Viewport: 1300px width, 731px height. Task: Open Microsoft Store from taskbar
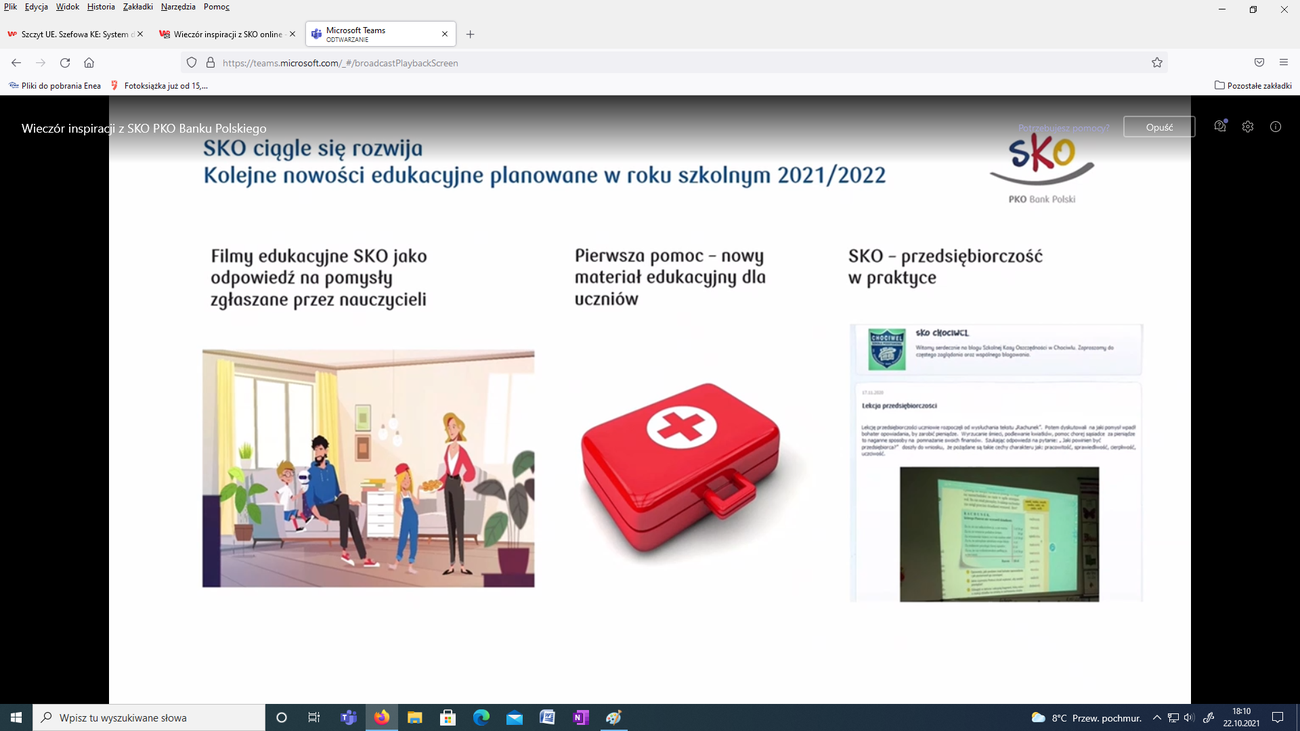448,717
